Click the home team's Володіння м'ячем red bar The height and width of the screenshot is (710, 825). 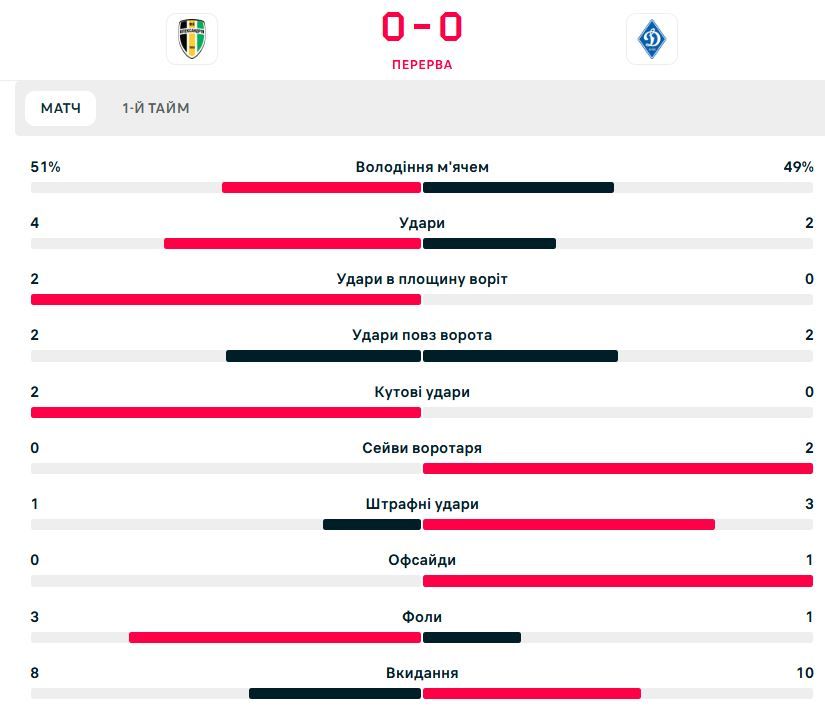pos(321,188)
